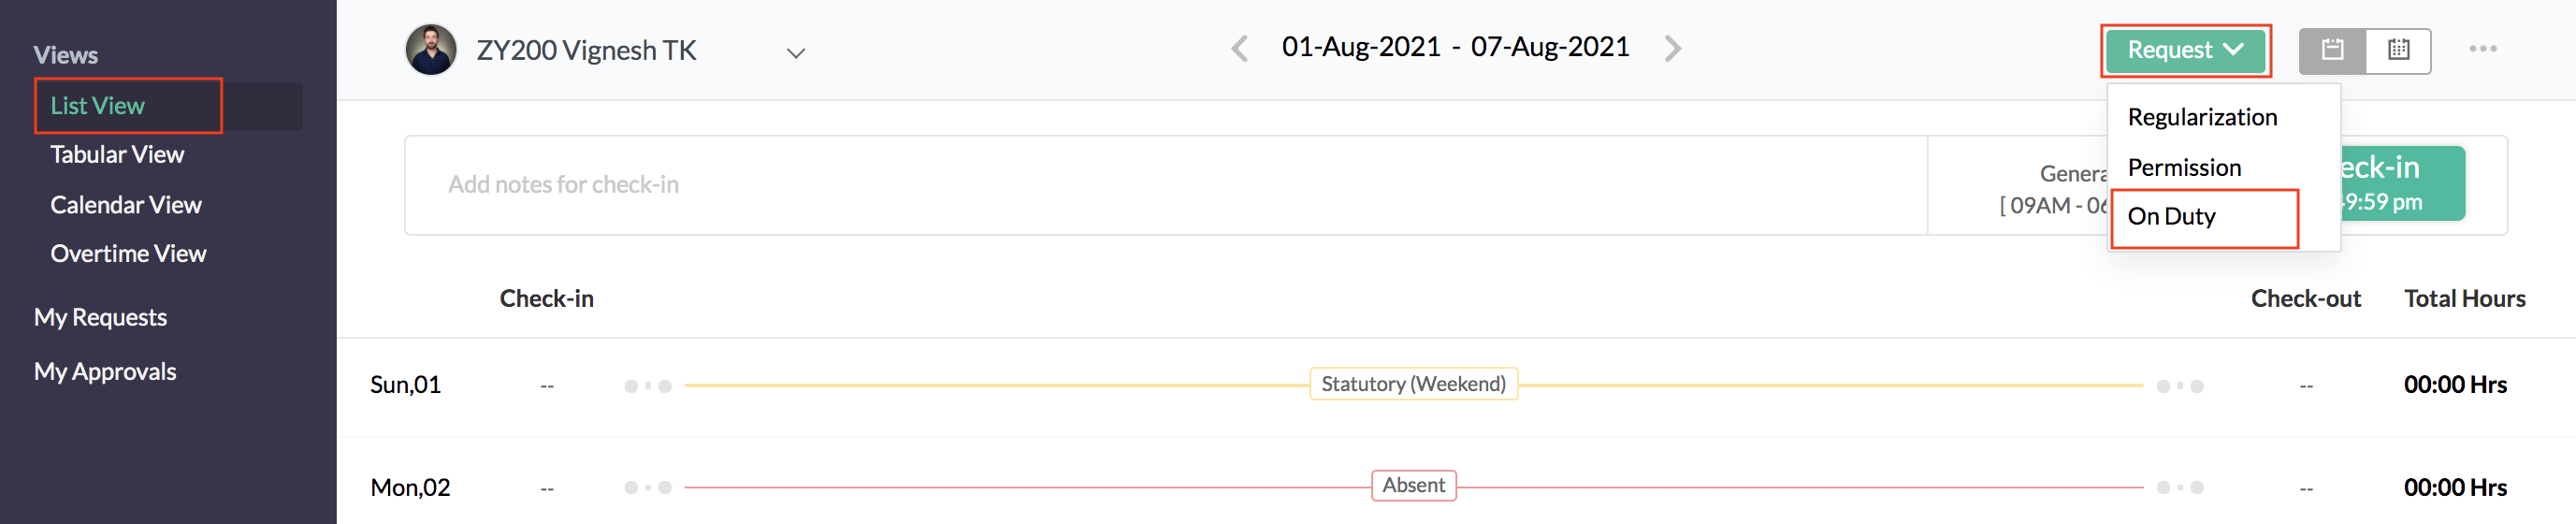
Task: Go to previous week using left arrow
Action: (x=1239, y=49)
